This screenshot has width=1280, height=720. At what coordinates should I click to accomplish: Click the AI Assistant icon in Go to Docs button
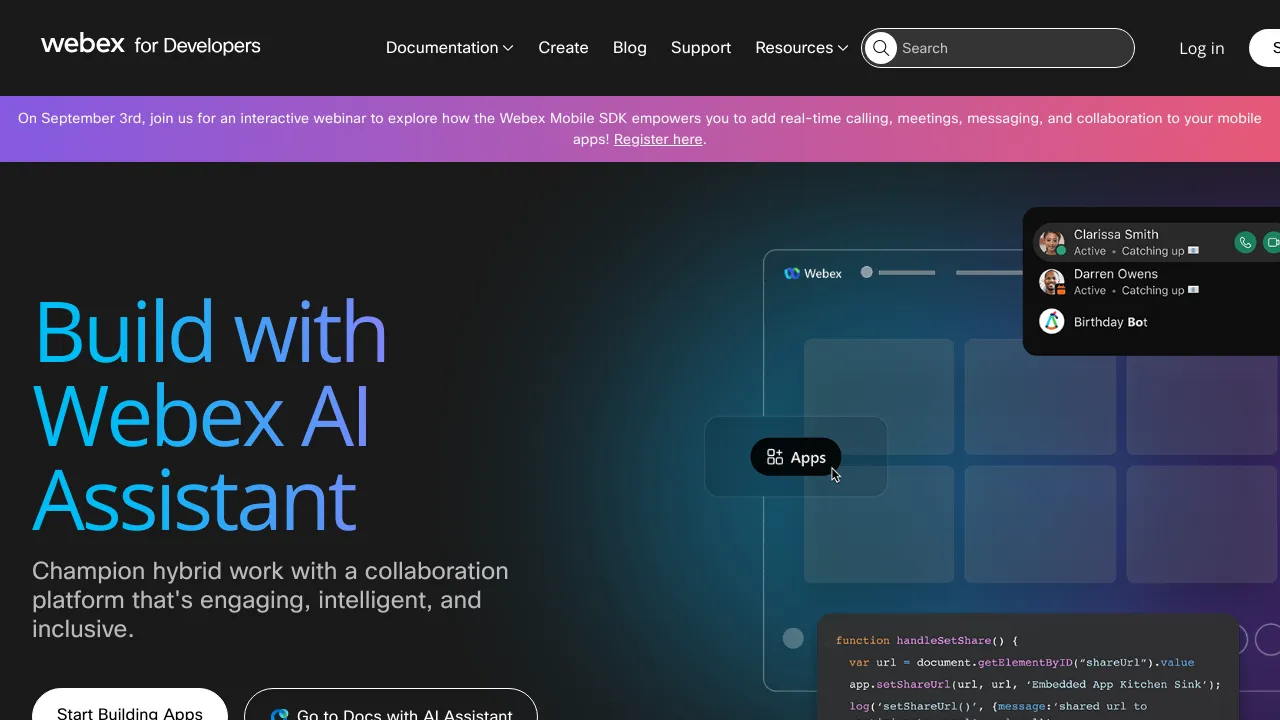(280, 715)
